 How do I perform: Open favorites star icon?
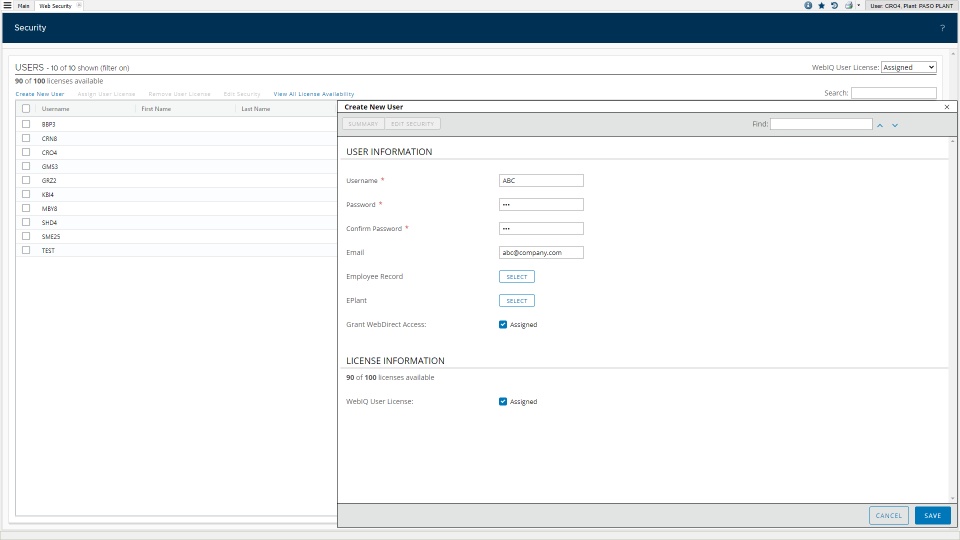[x=822, y=6]
